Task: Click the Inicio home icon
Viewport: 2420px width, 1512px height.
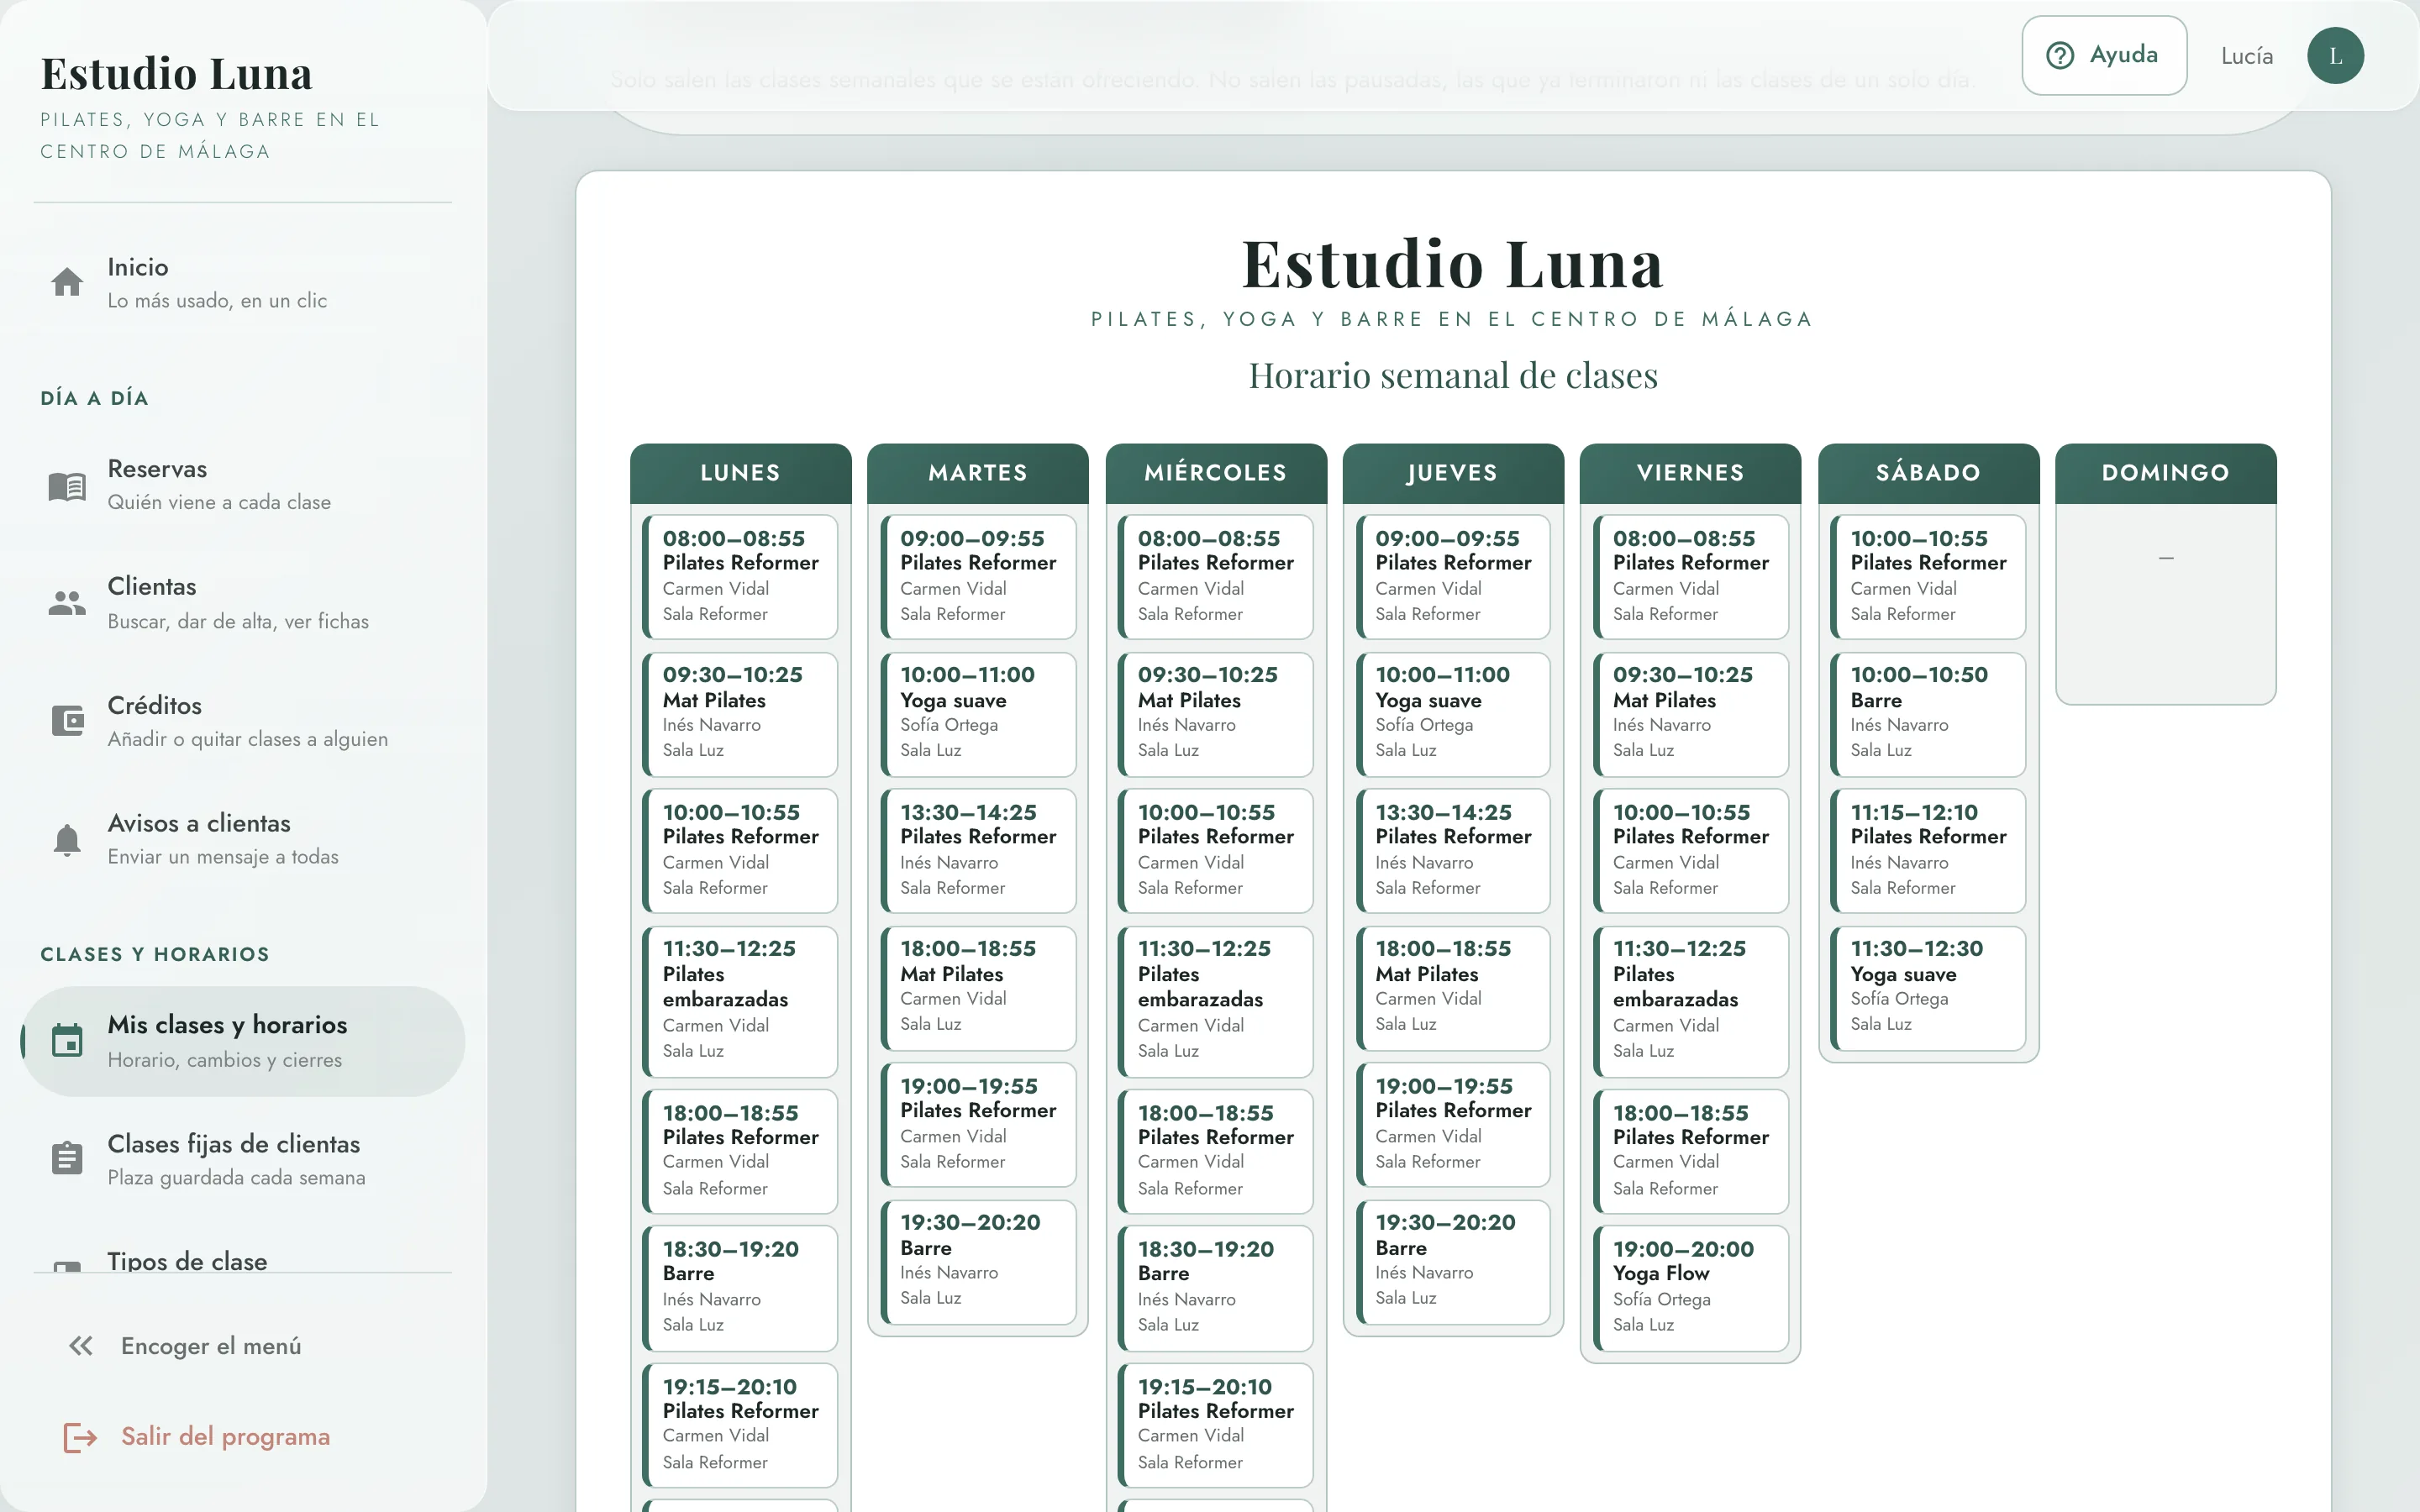Action: click(x=67, y=283)
